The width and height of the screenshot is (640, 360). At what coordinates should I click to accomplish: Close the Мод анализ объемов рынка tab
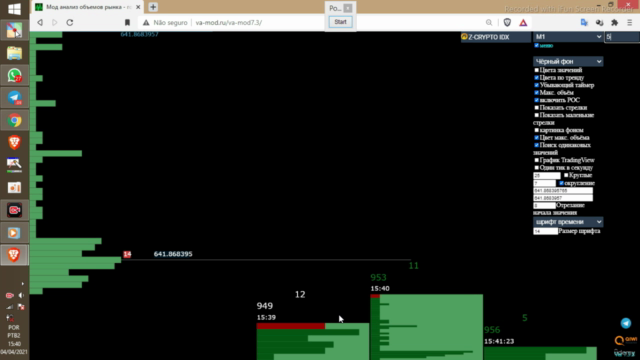click(138, 7)
